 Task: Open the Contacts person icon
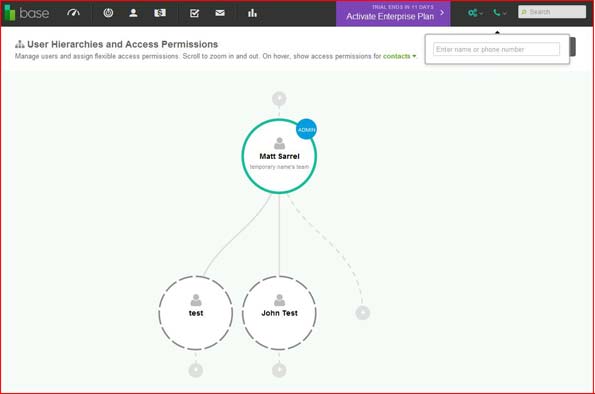[133, 13]
